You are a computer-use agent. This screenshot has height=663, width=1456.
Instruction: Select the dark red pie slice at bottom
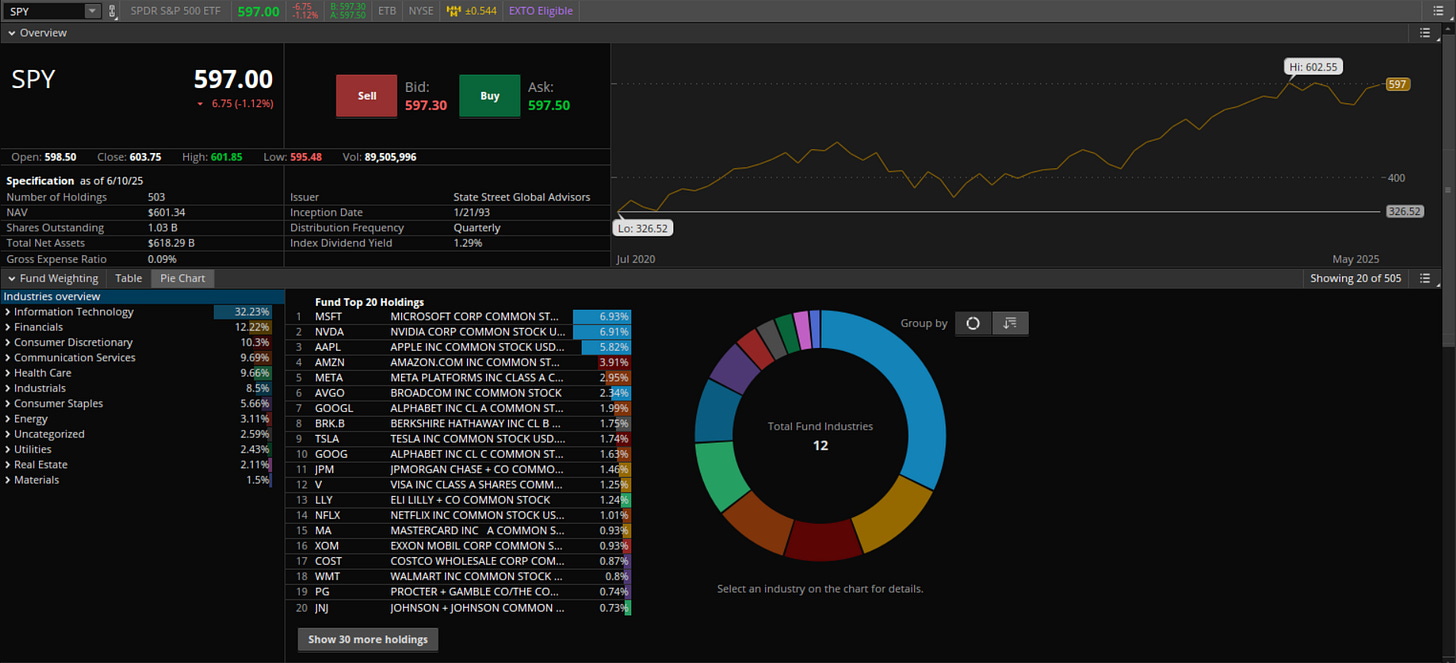pos(822,541)
